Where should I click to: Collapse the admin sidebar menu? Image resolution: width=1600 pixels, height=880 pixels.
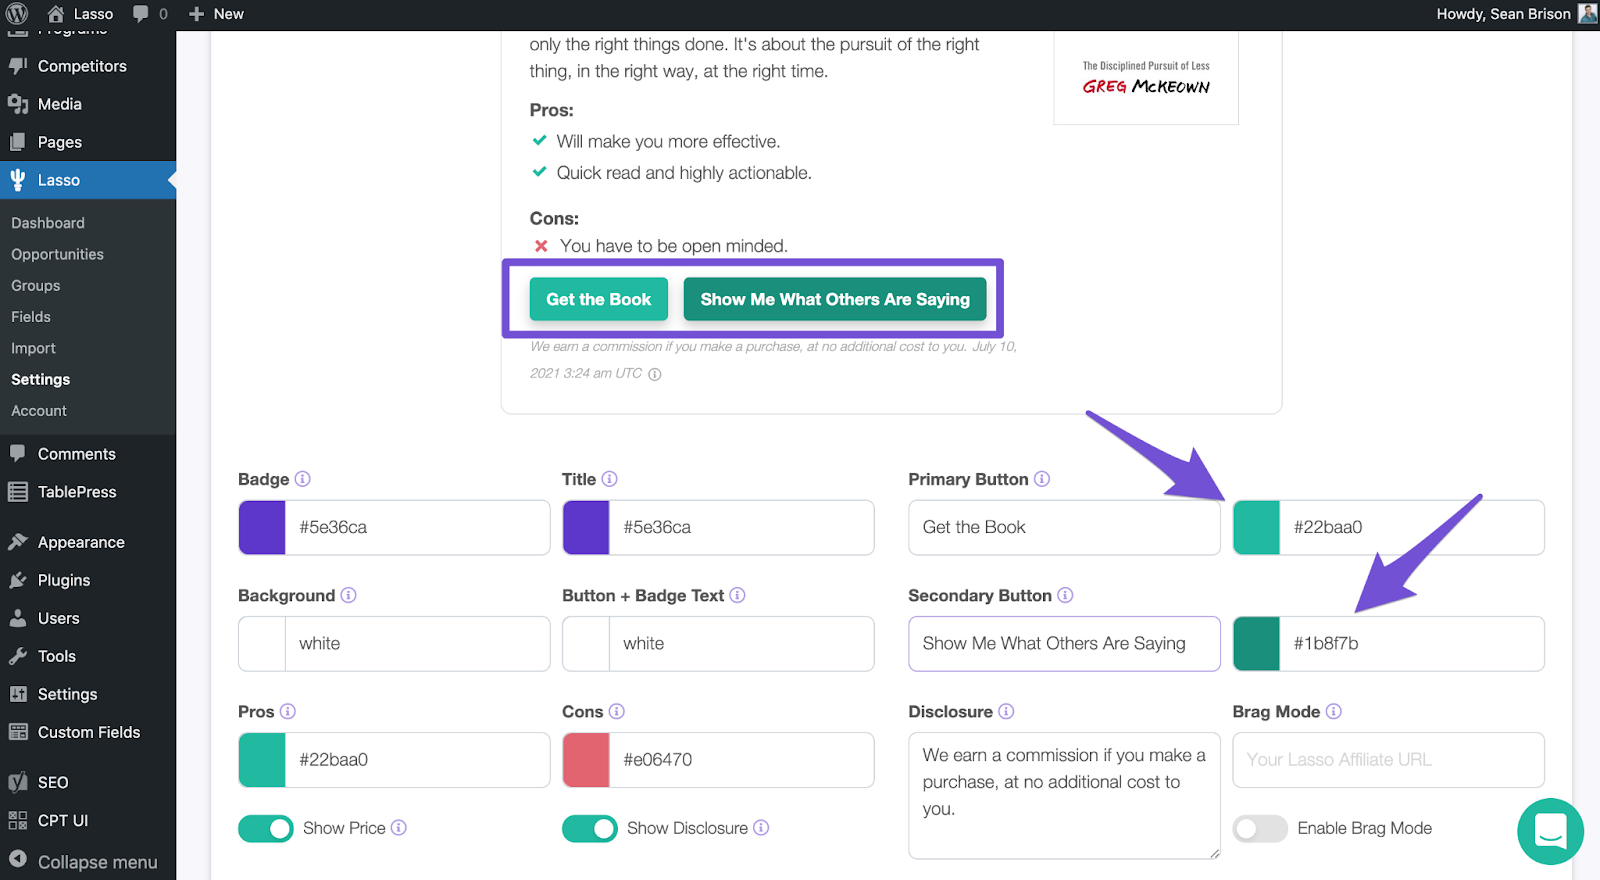[83, 861]
